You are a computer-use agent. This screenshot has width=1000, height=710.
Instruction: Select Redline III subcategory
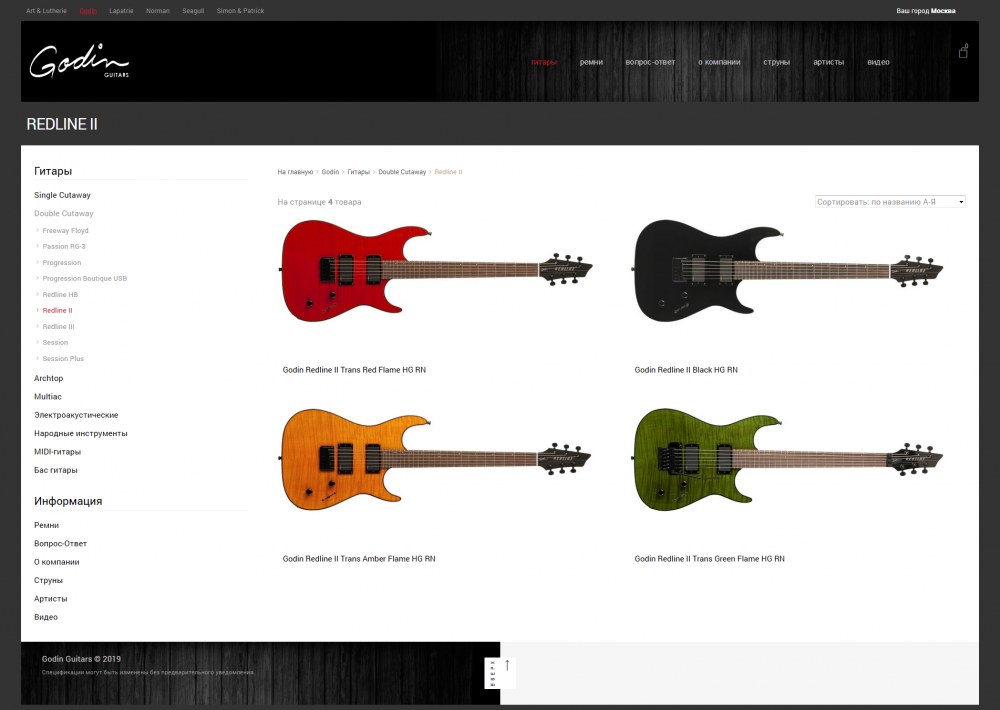(59, 327)
